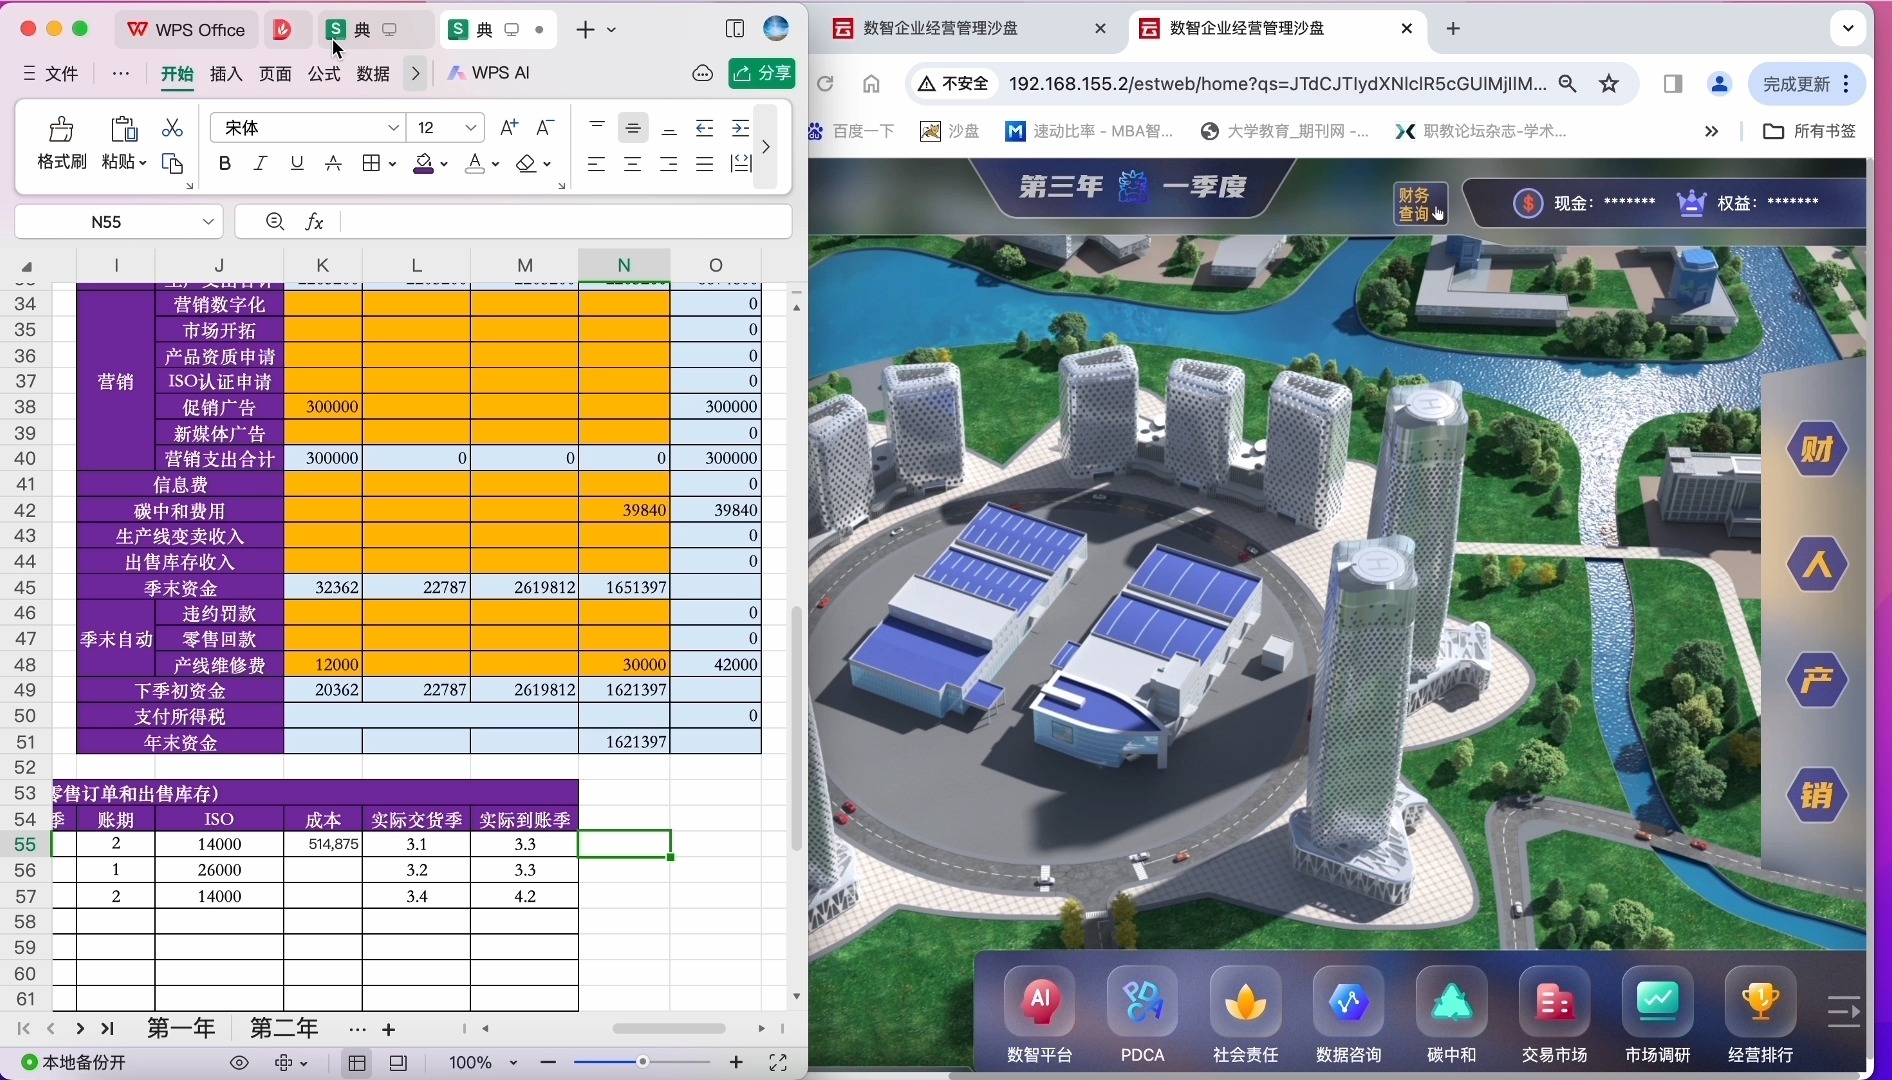Switch to the 页面 ribbon tab

pyautogui.click(x=276, y=73)
